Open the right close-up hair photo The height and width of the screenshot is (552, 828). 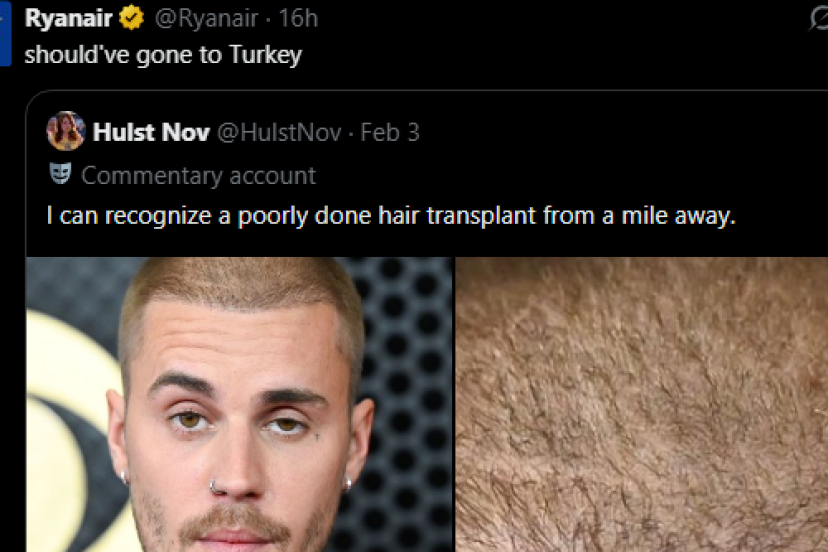pos(642,405)
